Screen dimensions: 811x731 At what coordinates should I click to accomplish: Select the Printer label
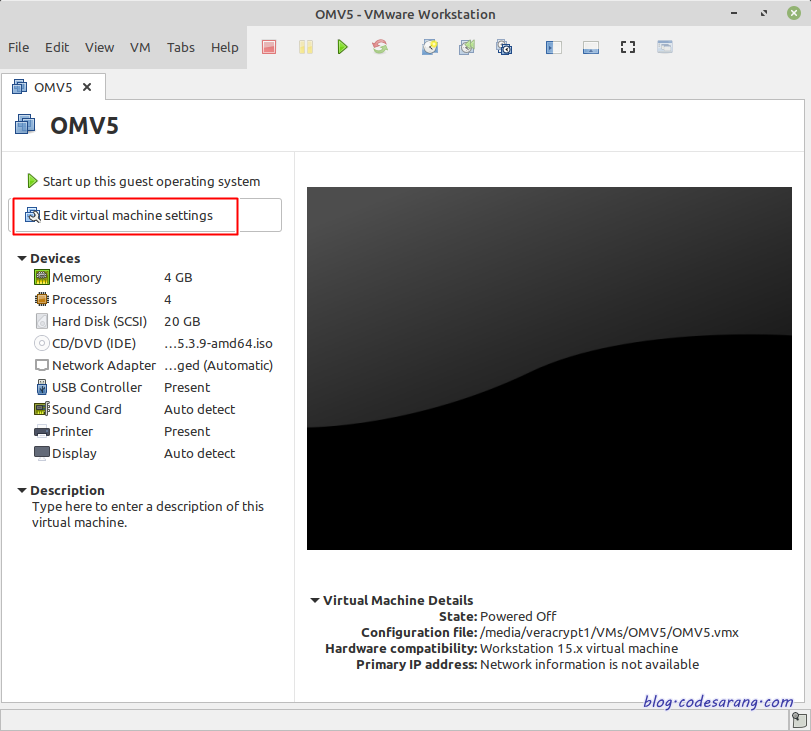point(72,431)
